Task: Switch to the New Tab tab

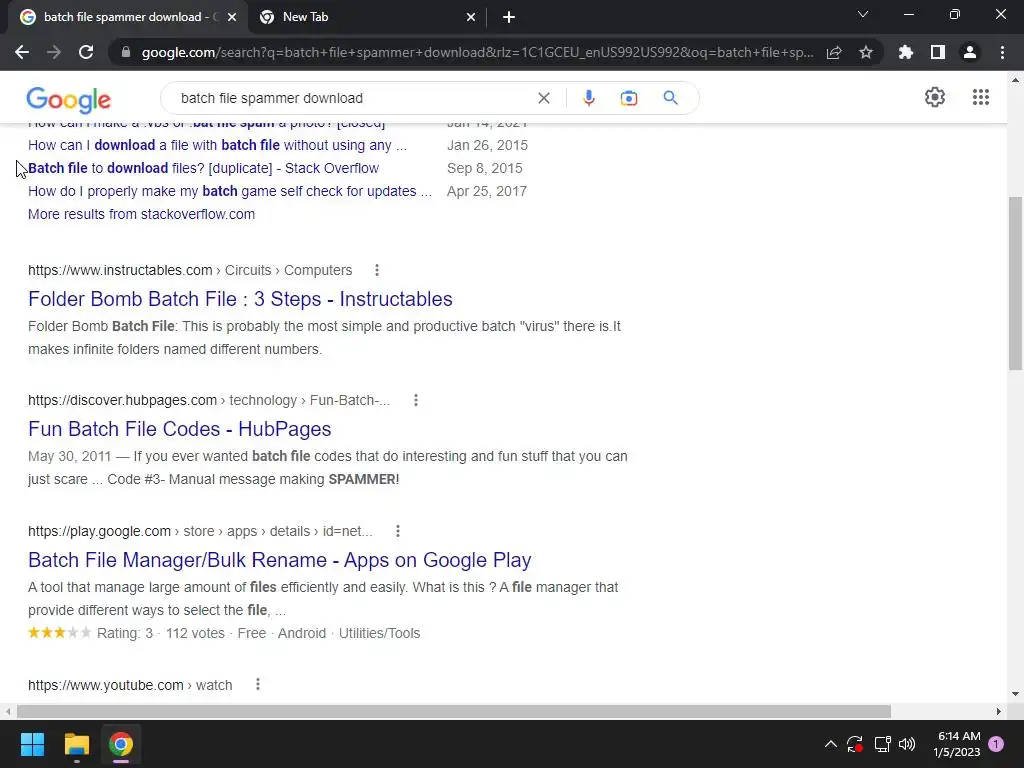Action: pyautogui.click(x=366, y=17)
